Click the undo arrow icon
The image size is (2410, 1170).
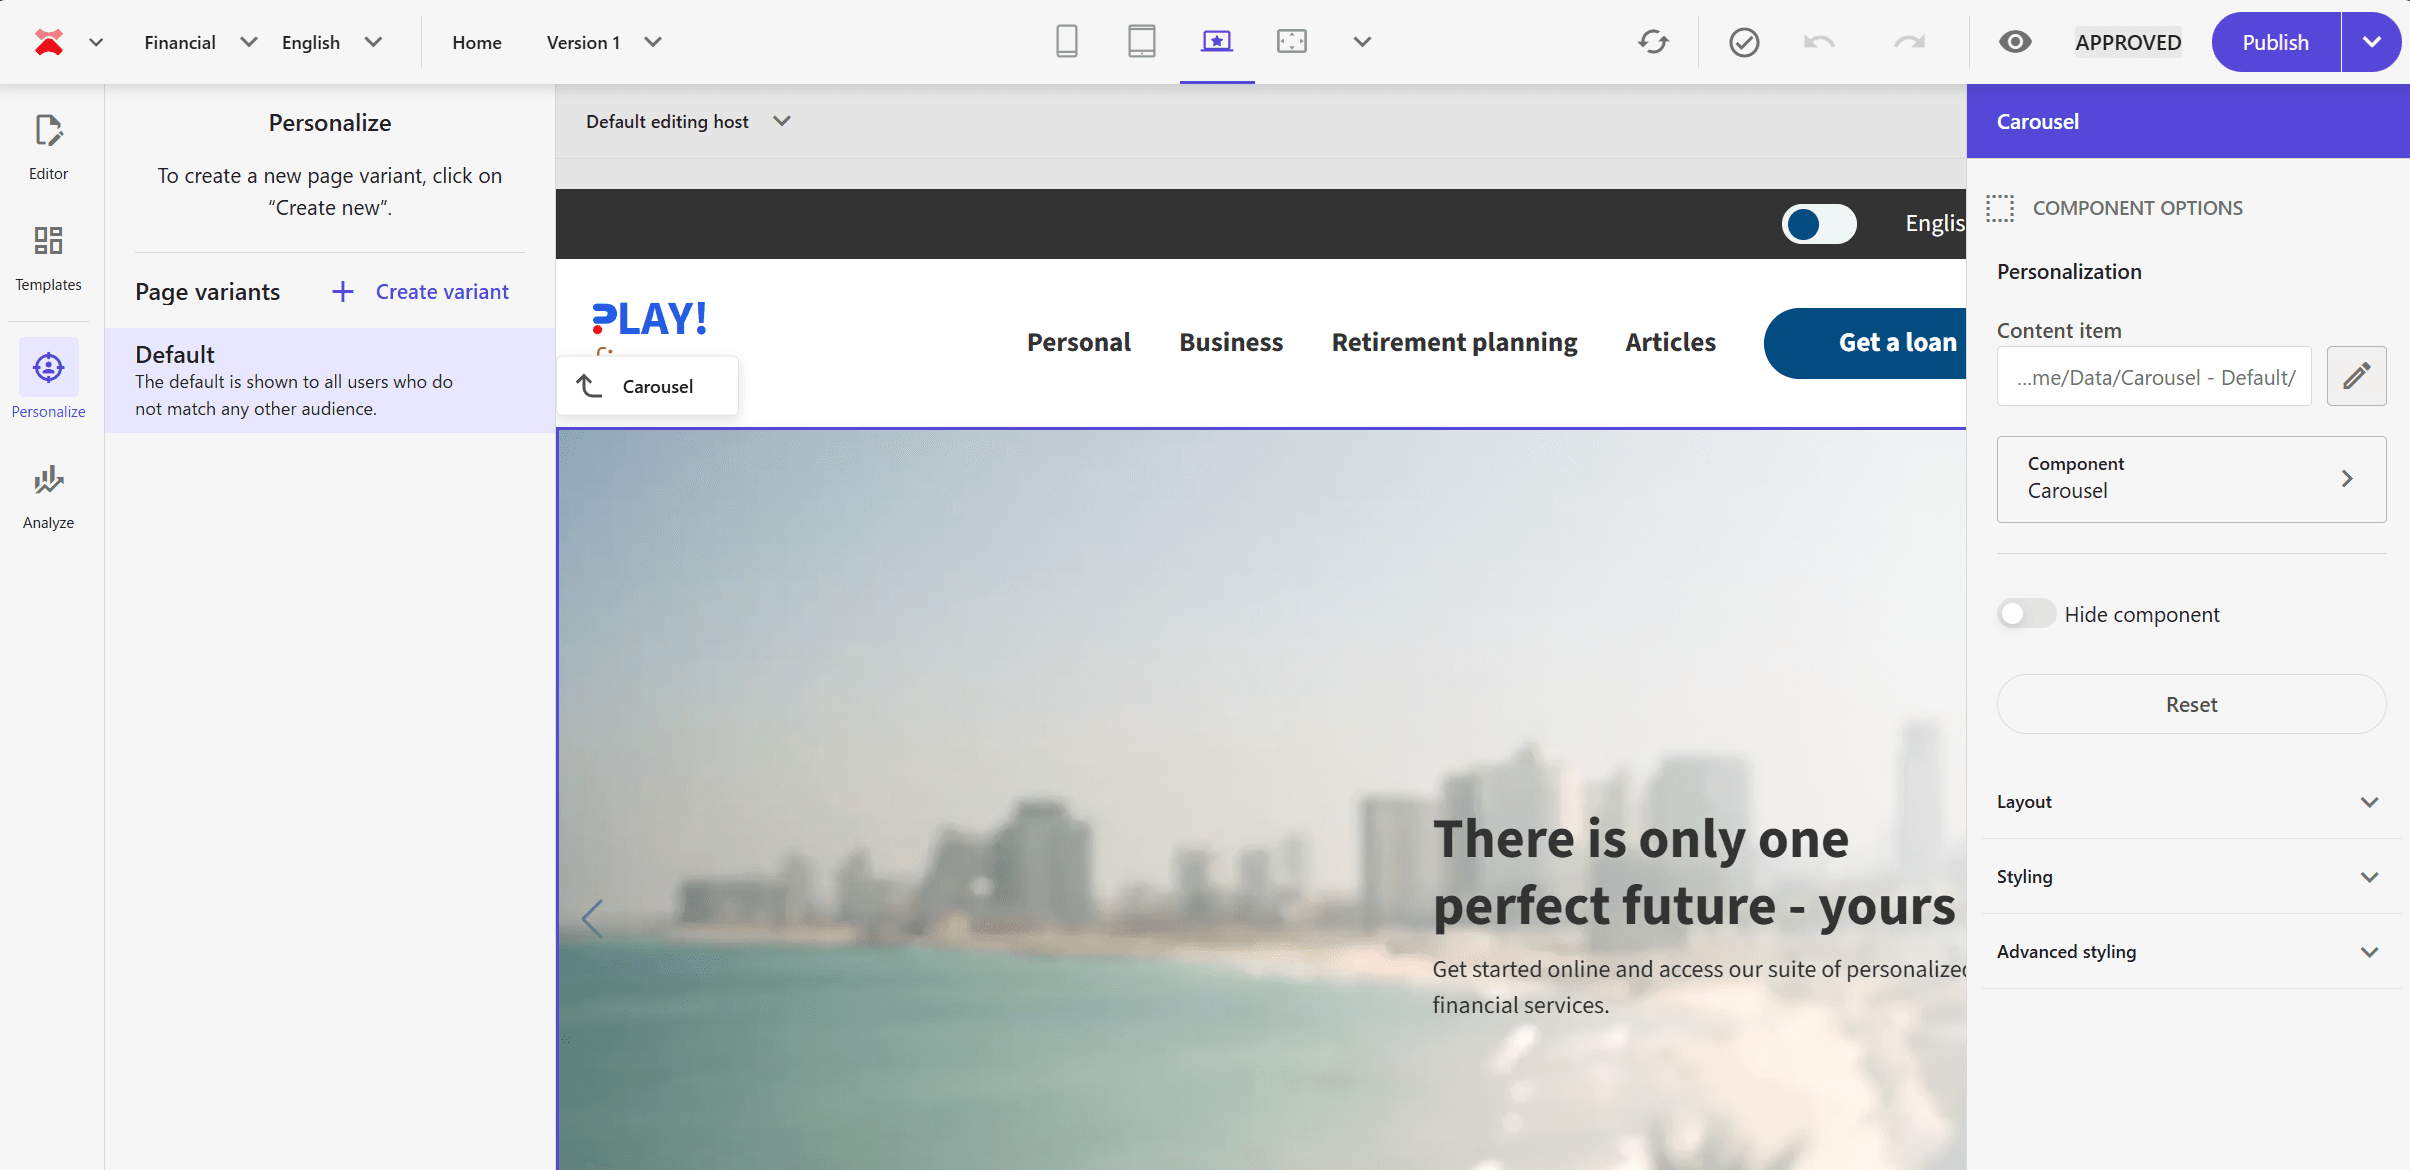1819,42
